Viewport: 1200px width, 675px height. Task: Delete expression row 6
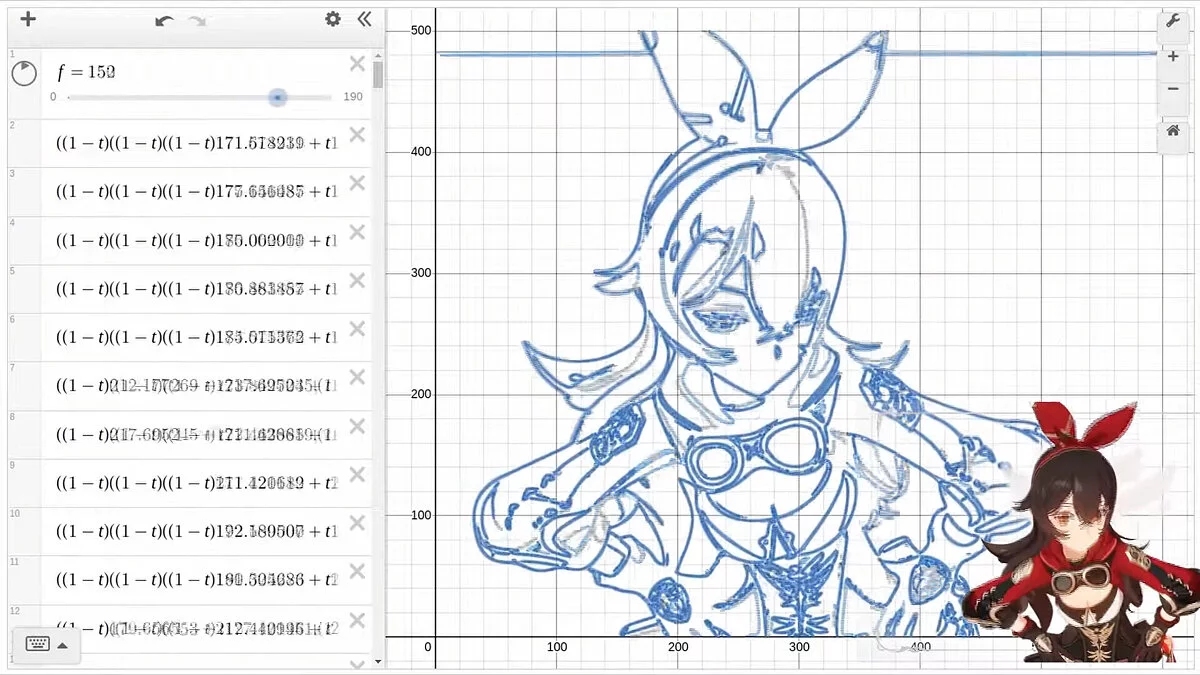click(357, 329)
